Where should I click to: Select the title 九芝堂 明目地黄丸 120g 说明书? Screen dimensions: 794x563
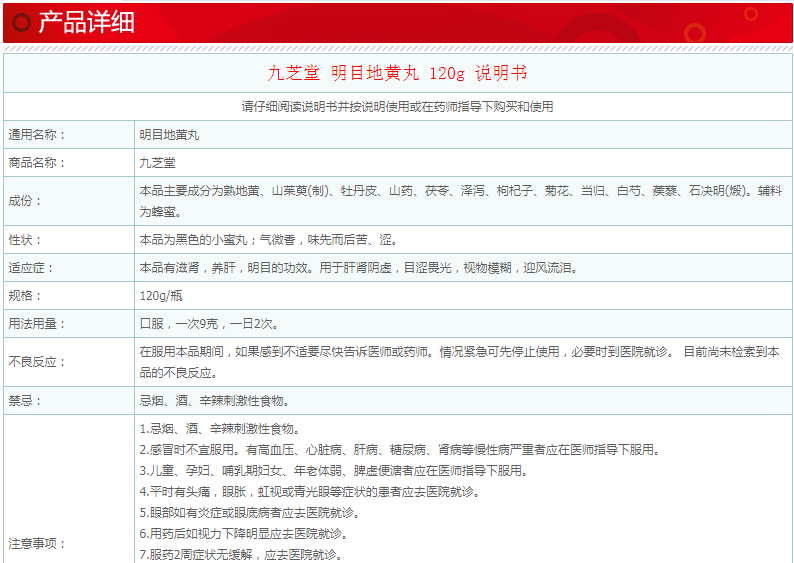[x=398, y=73]
